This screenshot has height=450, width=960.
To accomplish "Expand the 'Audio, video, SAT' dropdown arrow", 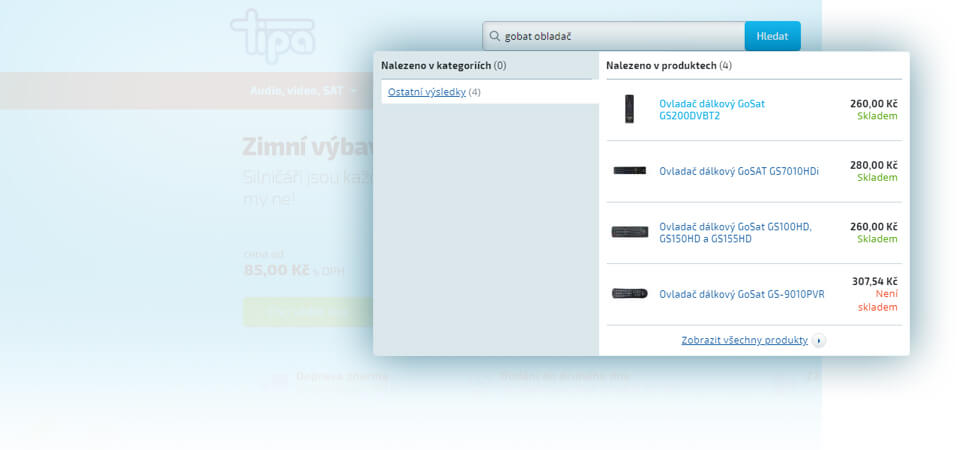I will (x=354, y=91).
